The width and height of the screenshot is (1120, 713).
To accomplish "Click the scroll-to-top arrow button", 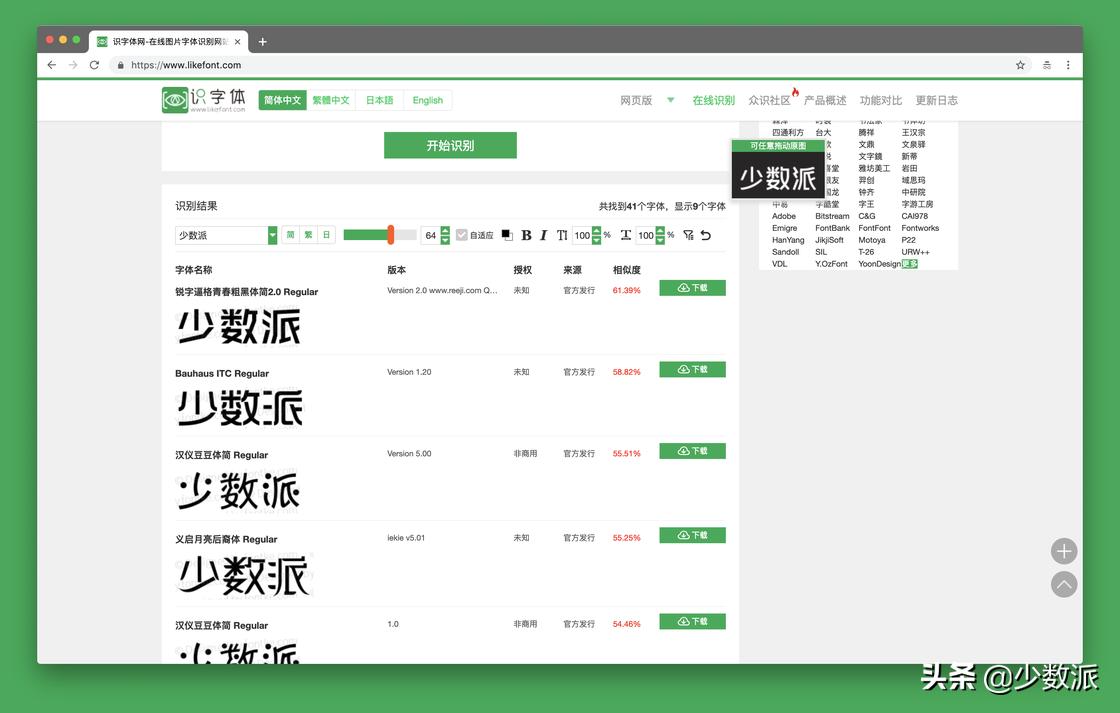I will pyautogui.click(x=1063, y=584).
